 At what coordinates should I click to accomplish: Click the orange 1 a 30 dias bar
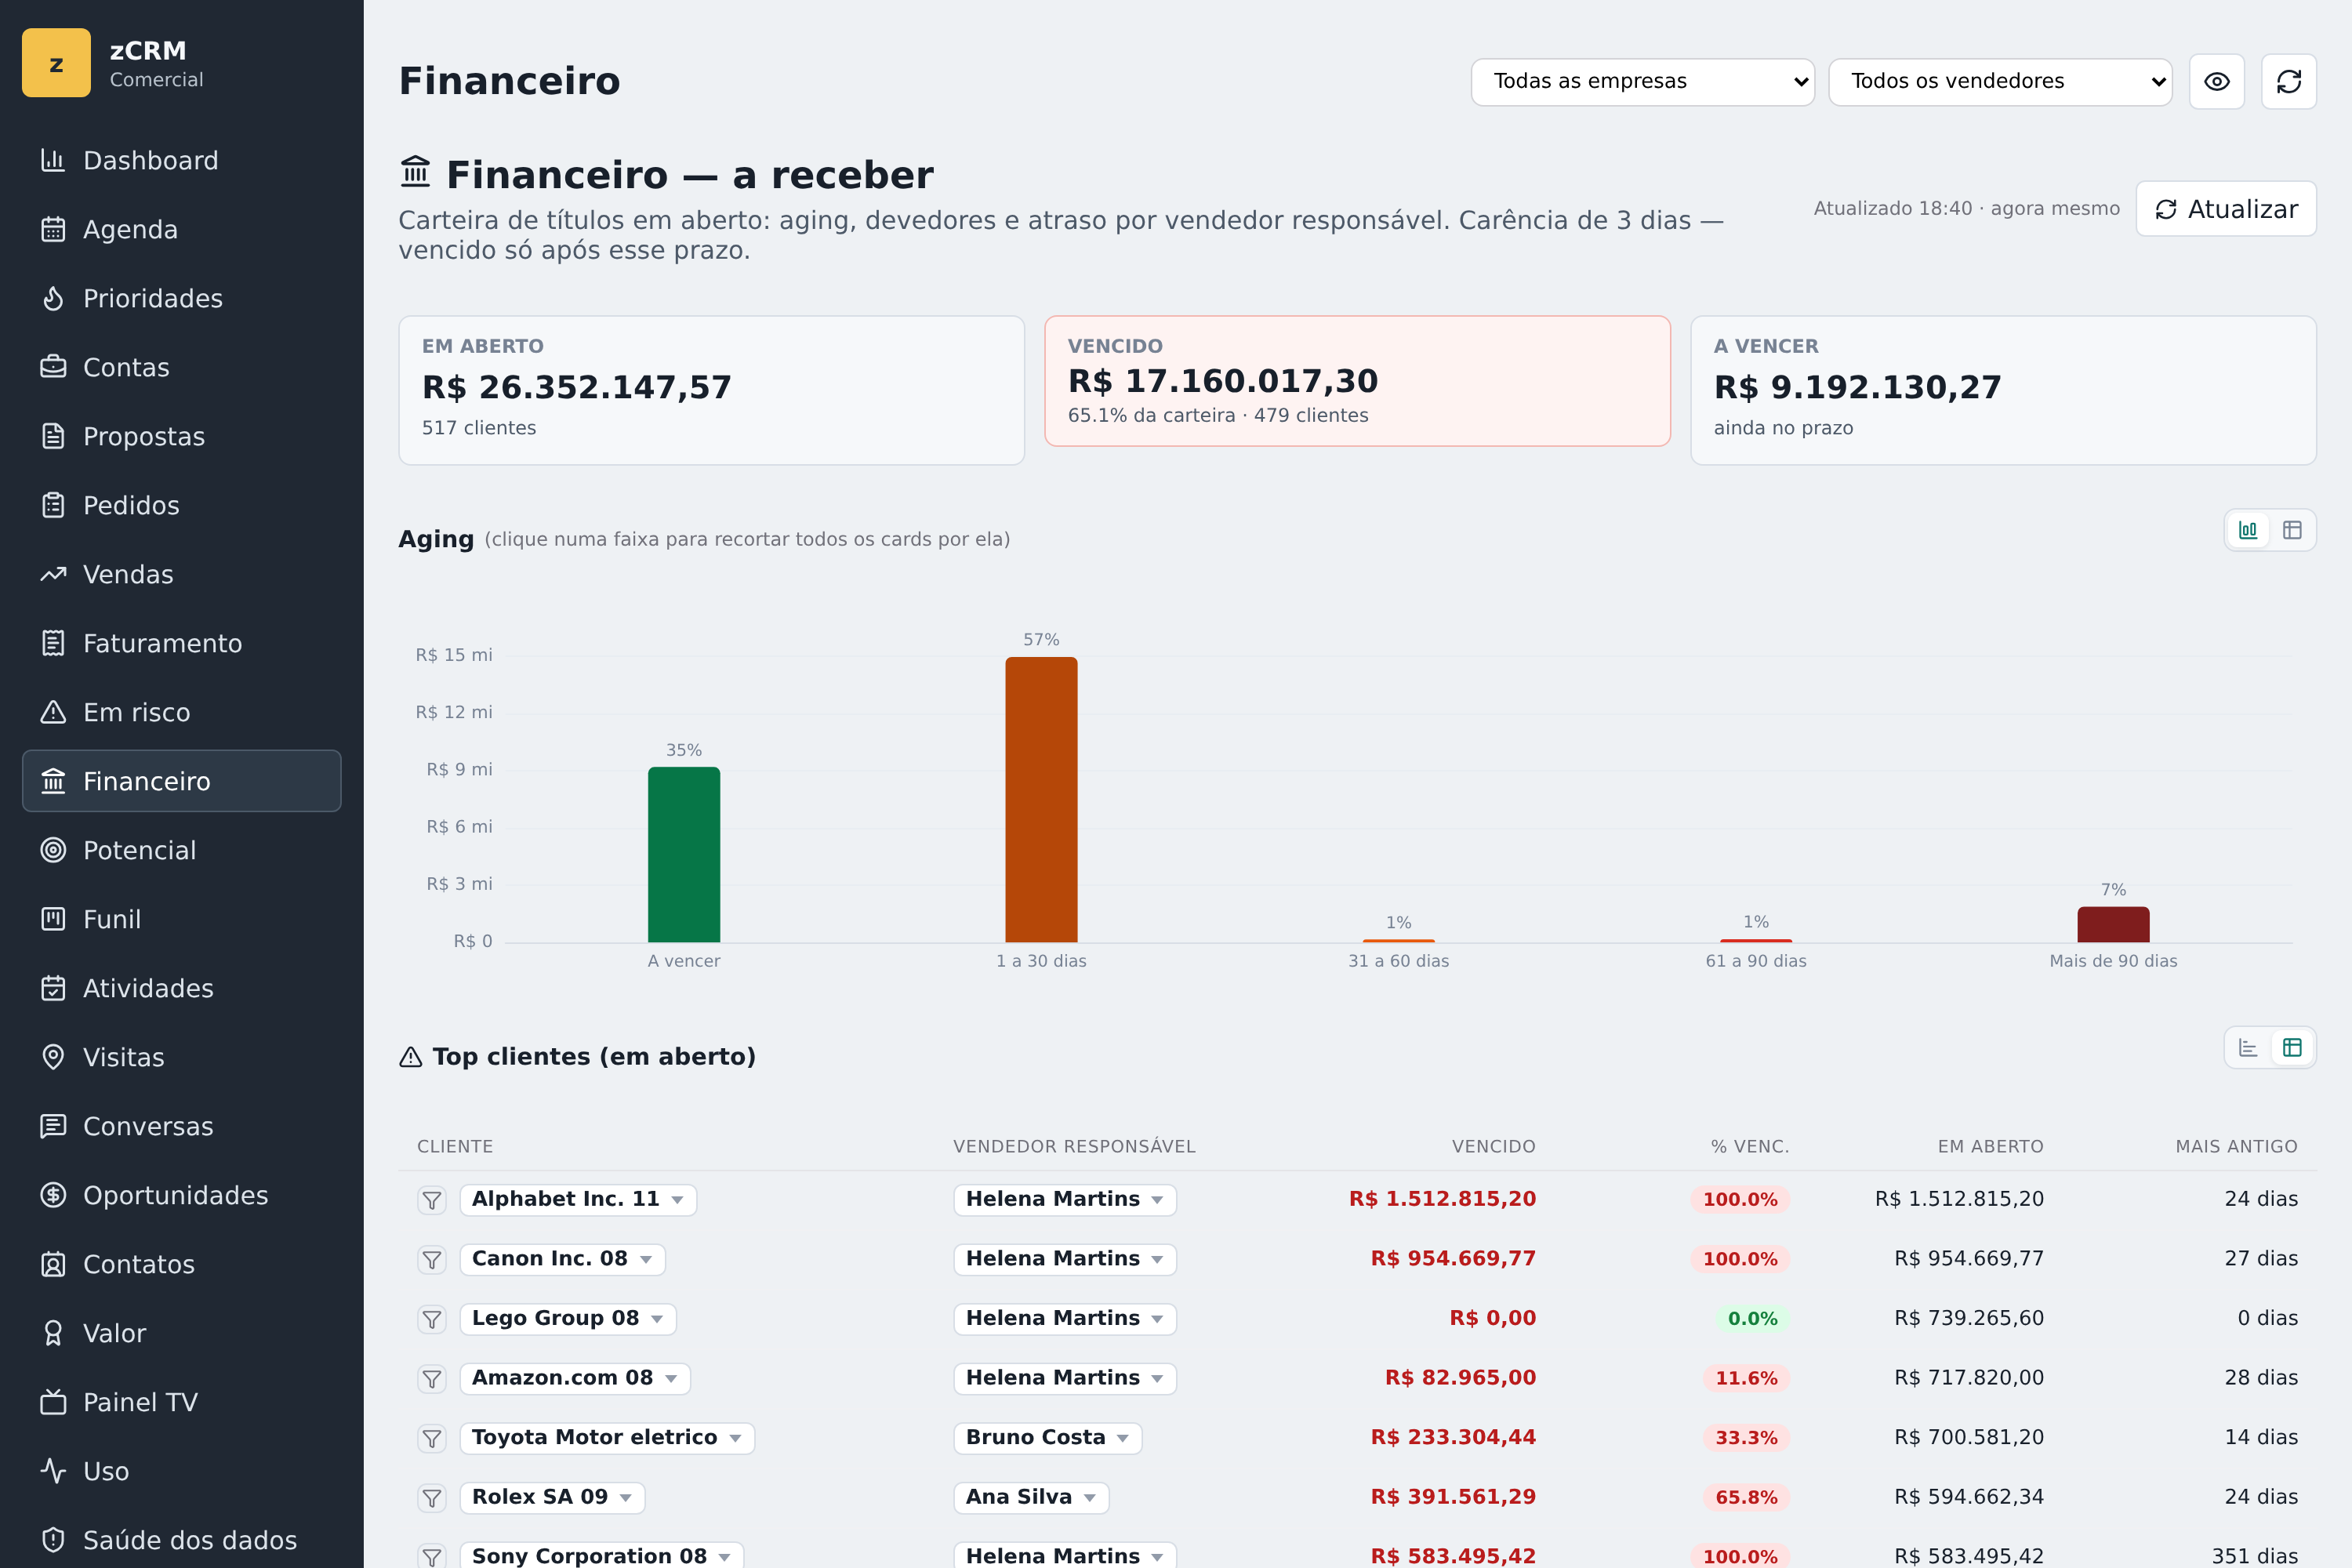click(1041, 799)
